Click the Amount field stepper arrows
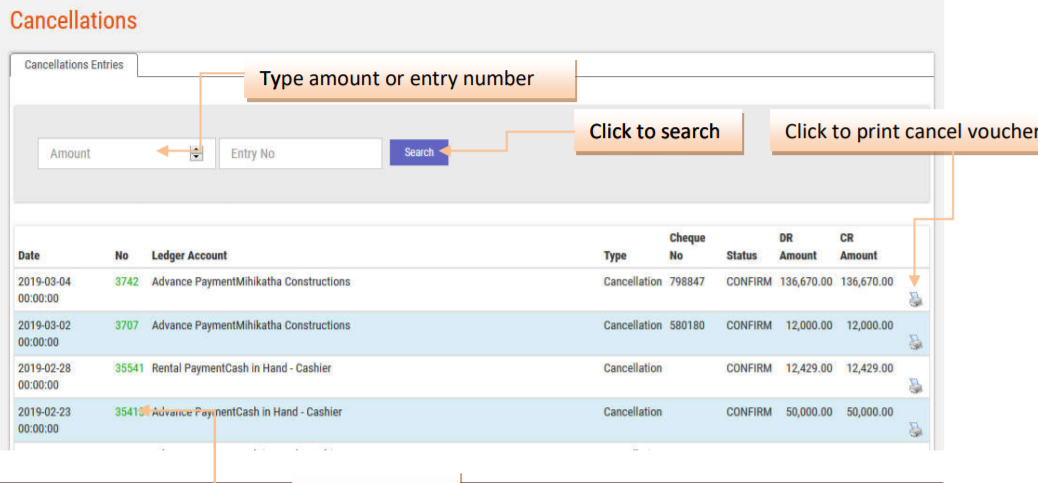This screenshot has height=483, width=1038. (196, 153)
